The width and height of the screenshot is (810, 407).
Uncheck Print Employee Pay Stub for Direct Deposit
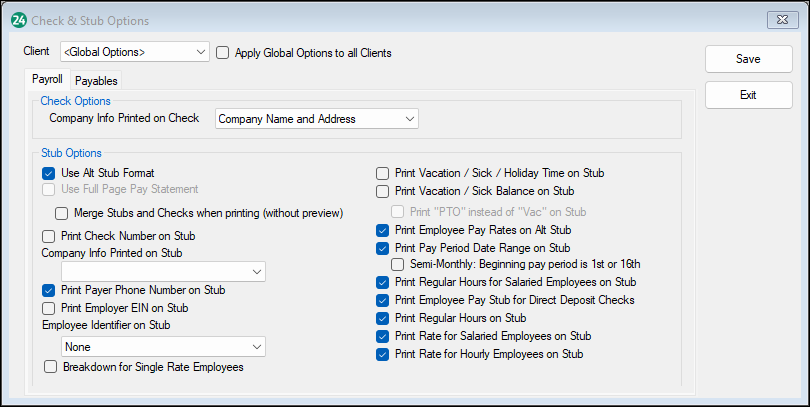(382, 300)
